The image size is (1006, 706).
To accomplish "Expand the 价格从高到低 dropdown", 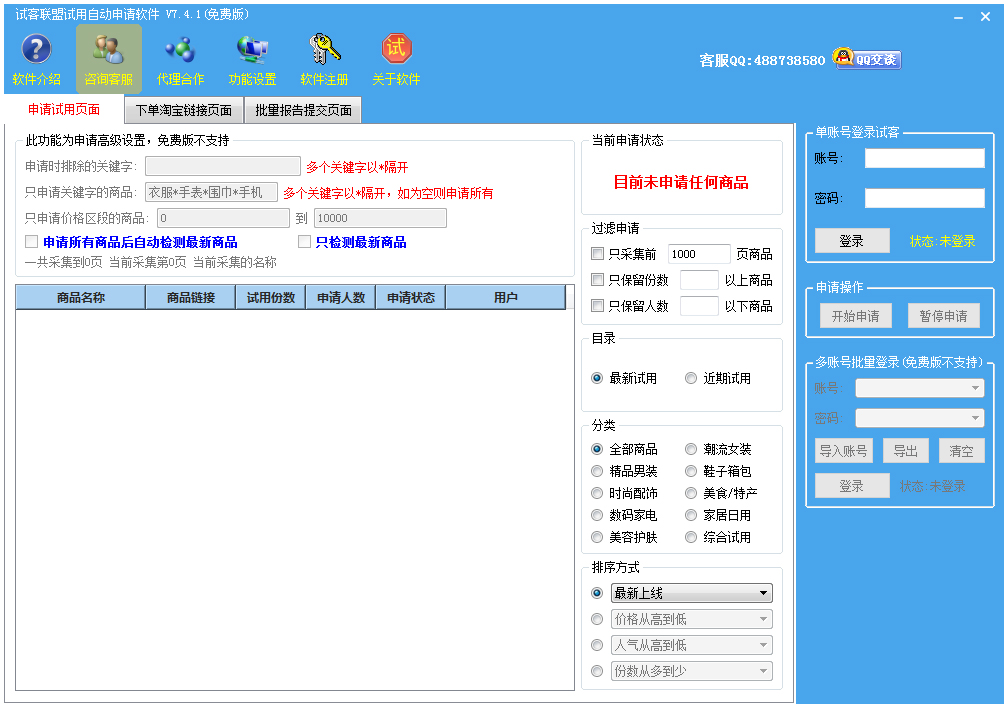I will pos(692,619).
